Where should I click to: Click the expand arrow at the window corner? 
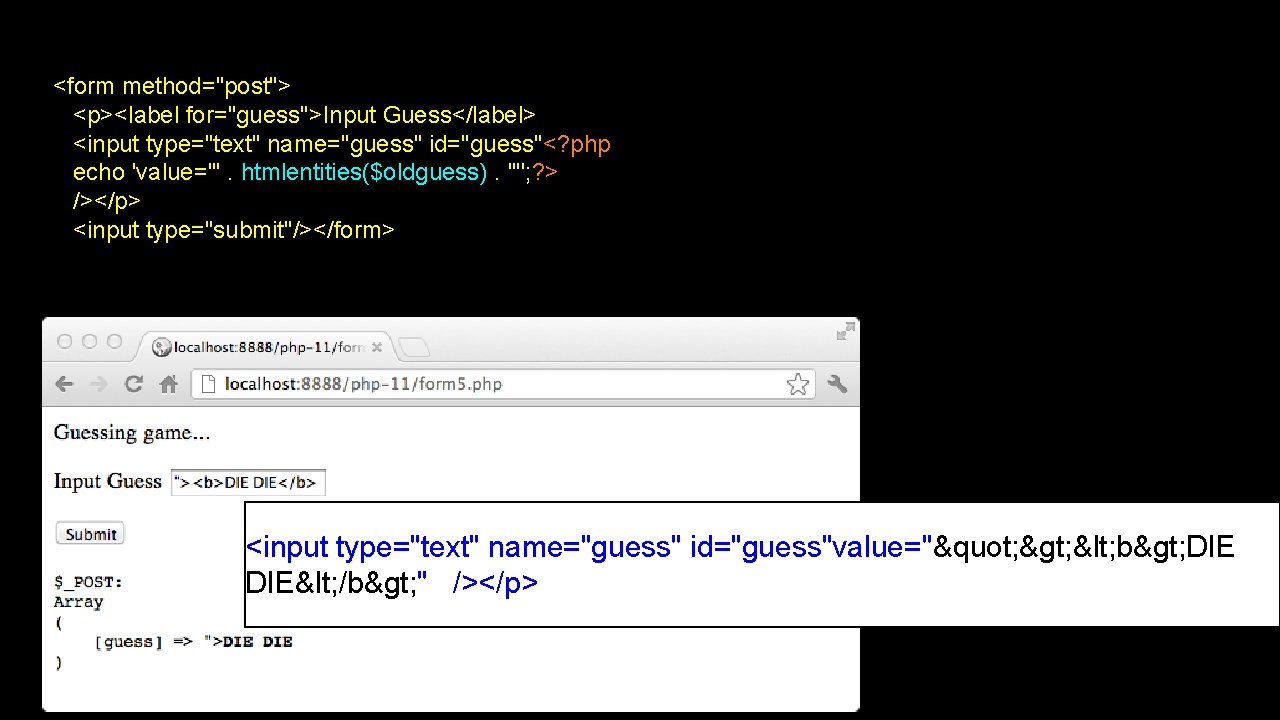point(845,329)
